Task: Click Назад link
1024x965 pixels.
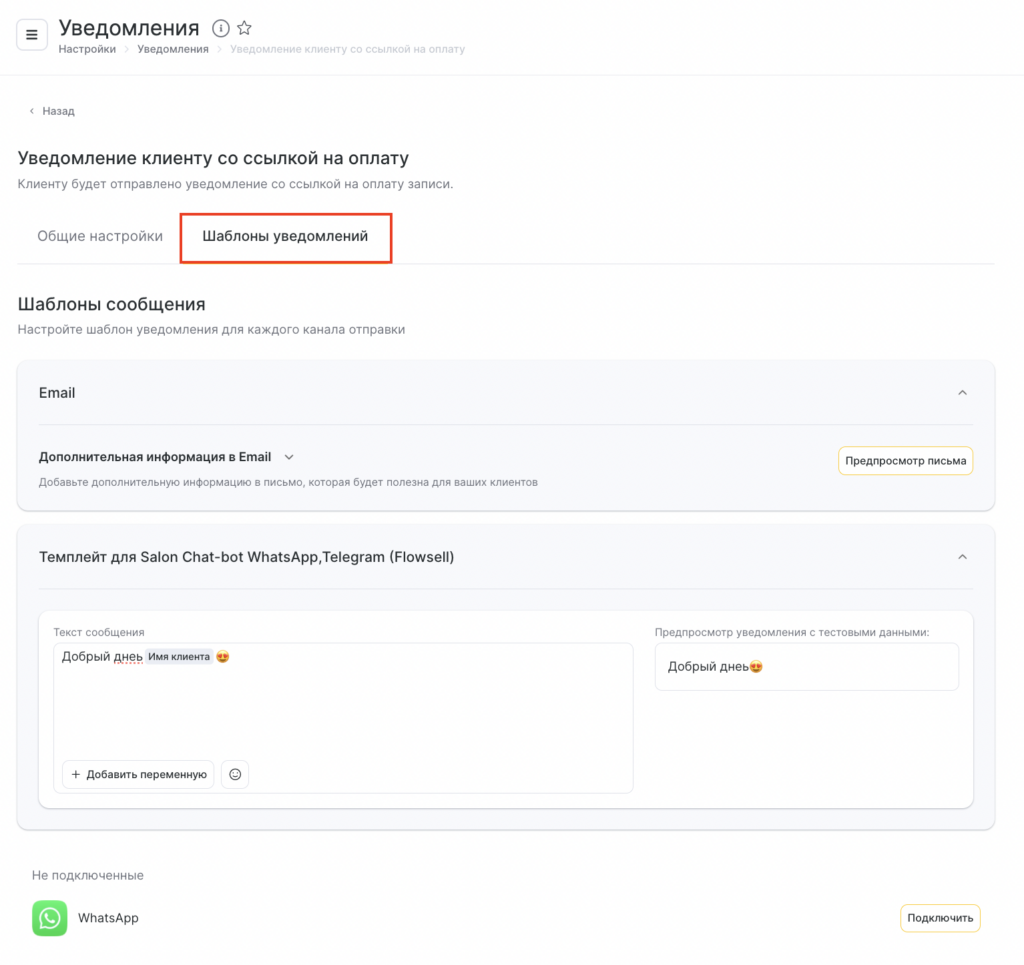Action: [58, 111]
